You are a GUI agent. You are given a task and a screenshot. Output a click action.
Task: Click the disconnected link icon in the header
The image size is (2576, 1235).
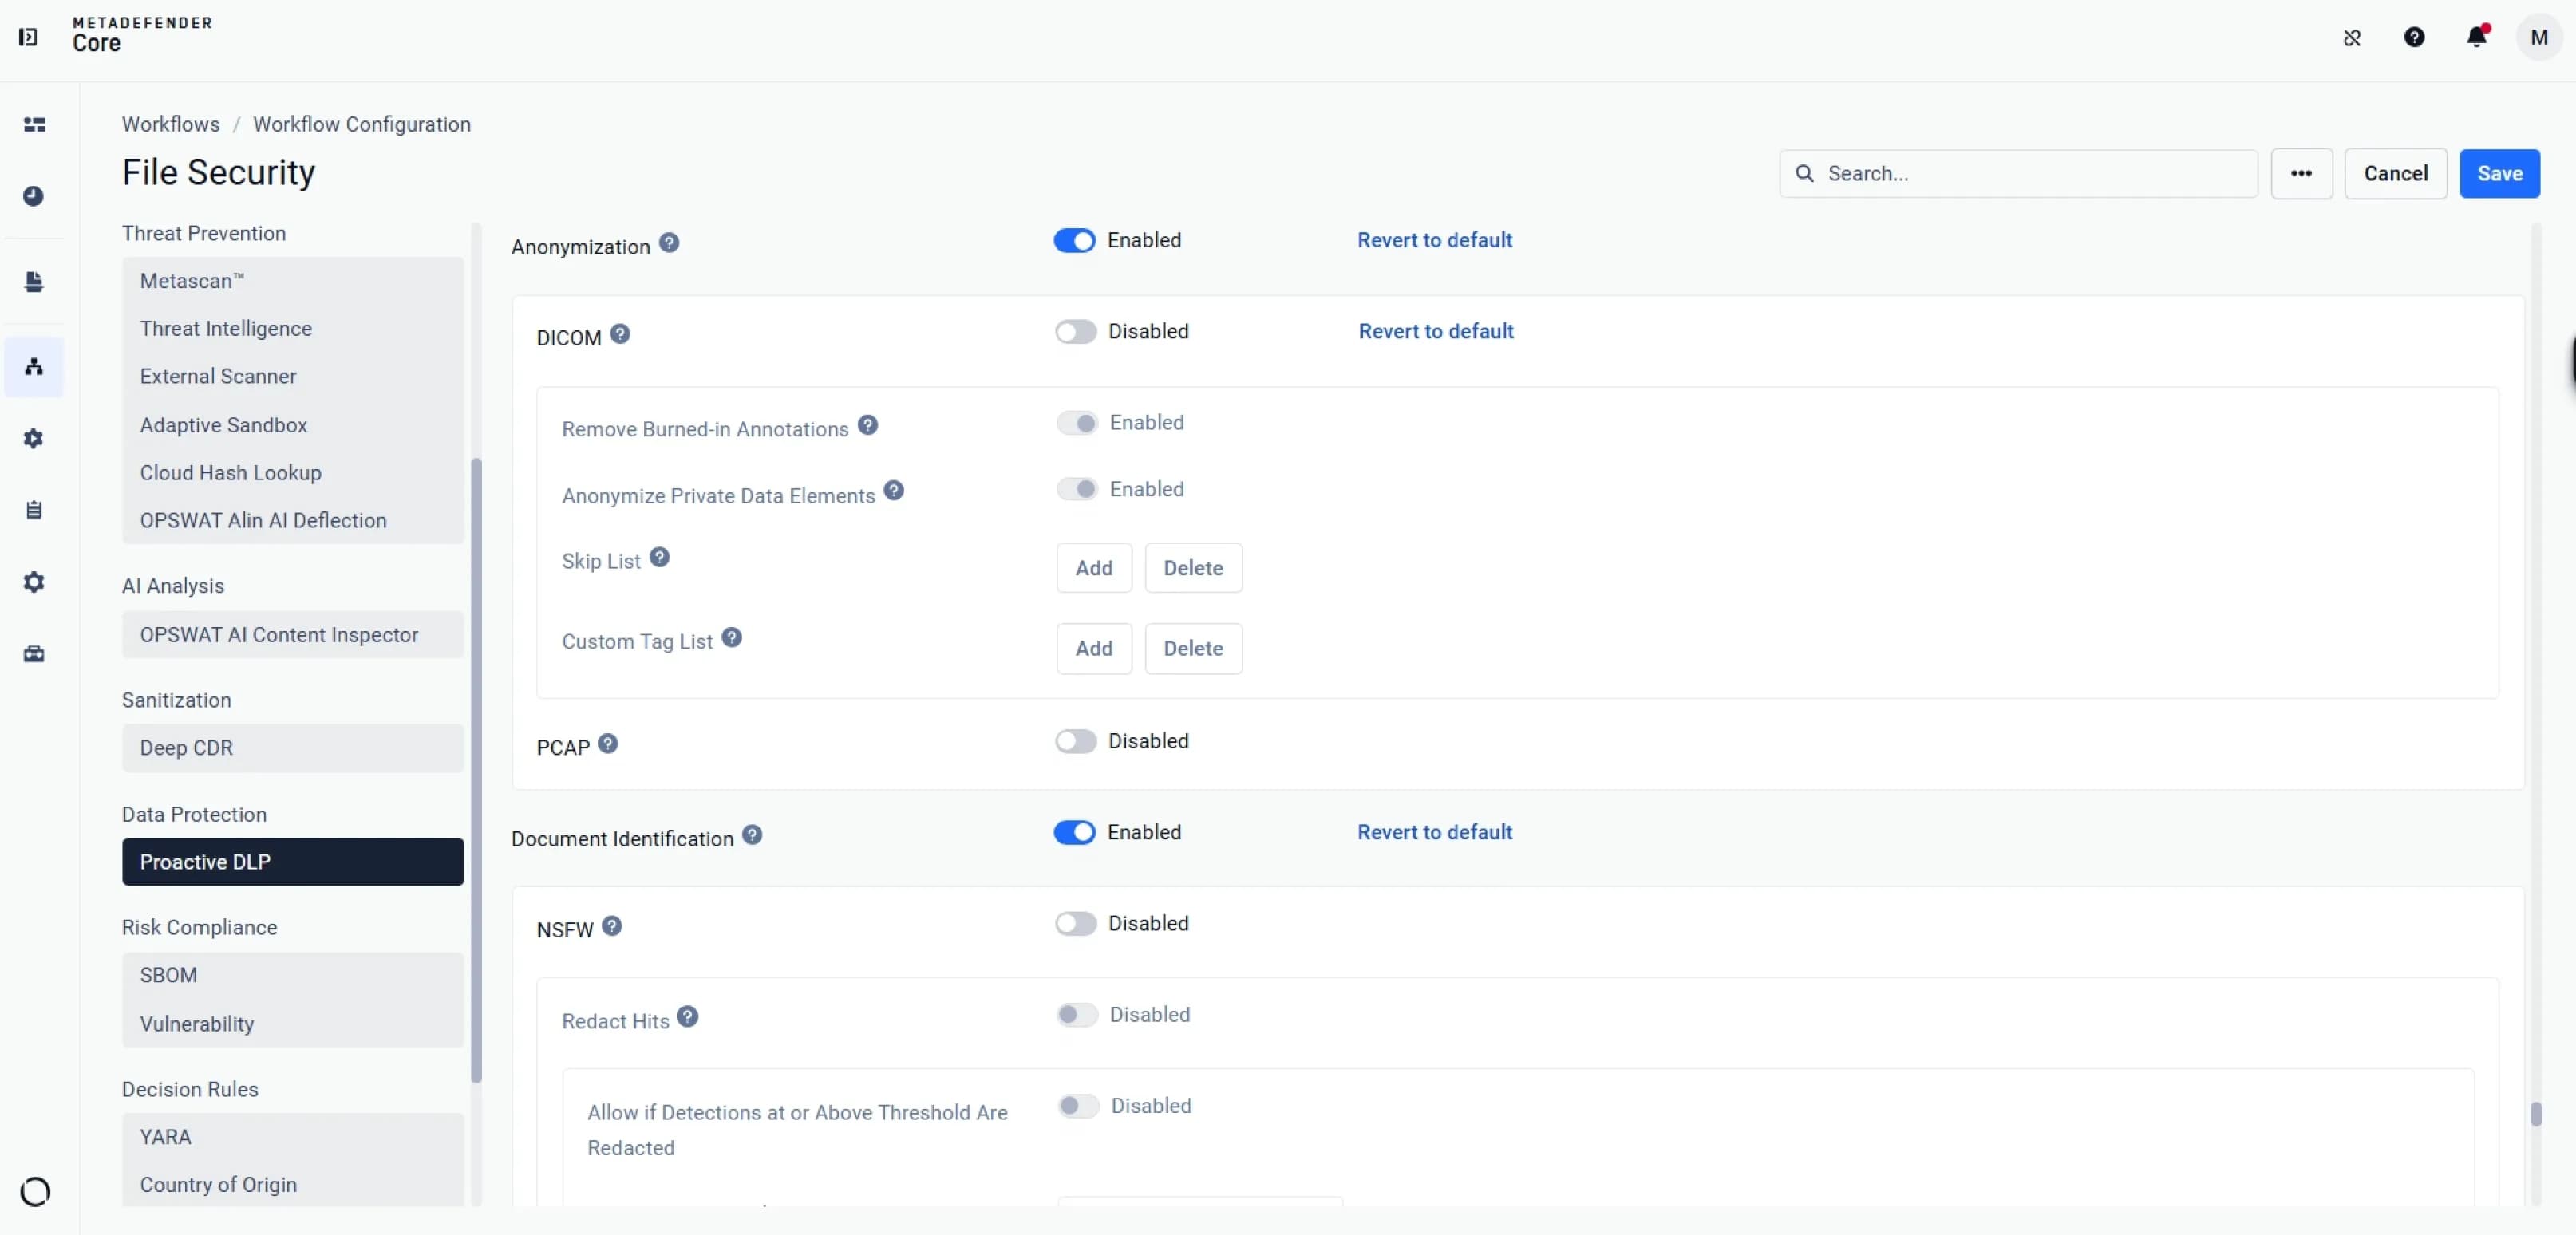click(x=2352, y=37)
